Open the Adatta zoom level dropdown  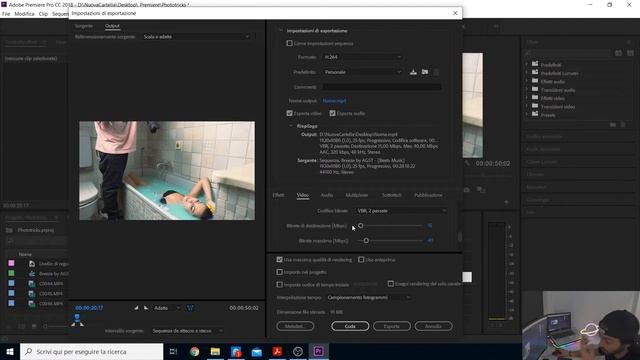(167, 308)
